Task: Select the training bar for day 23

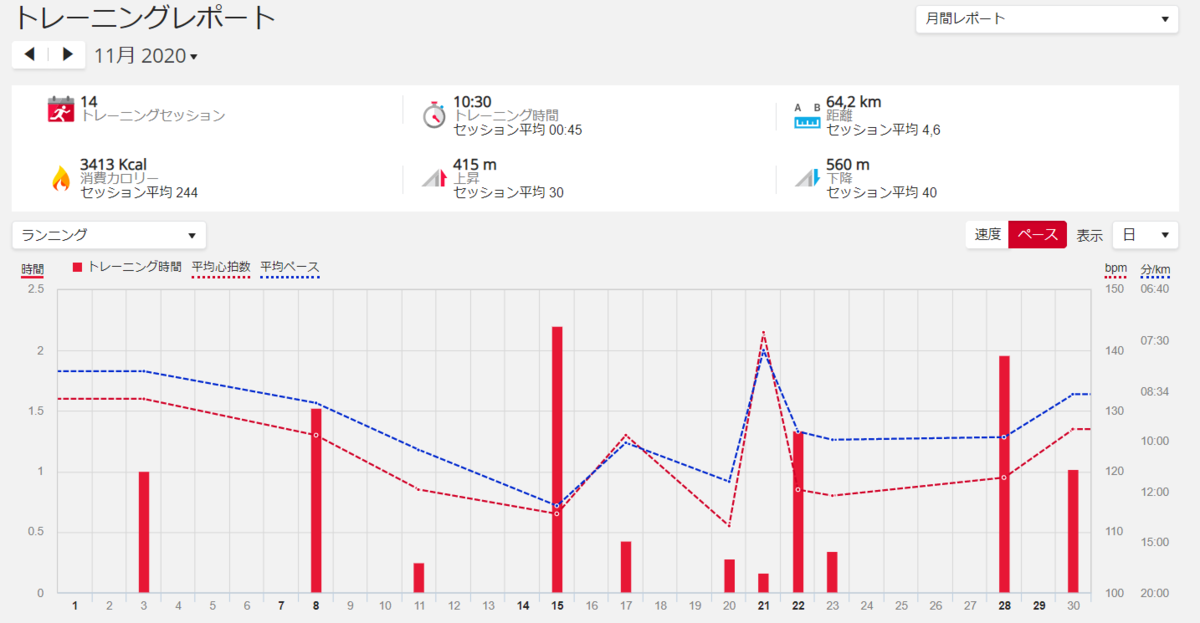Action: click(x=832, y=572)
